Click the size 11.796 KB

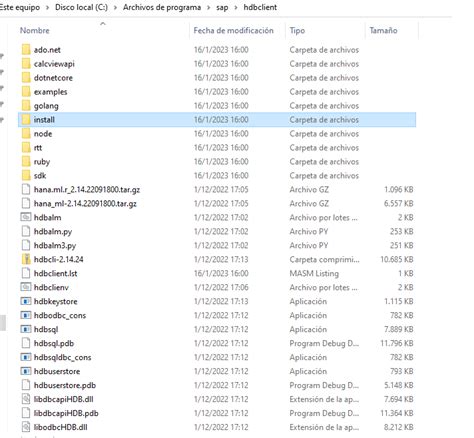point(397,343)
